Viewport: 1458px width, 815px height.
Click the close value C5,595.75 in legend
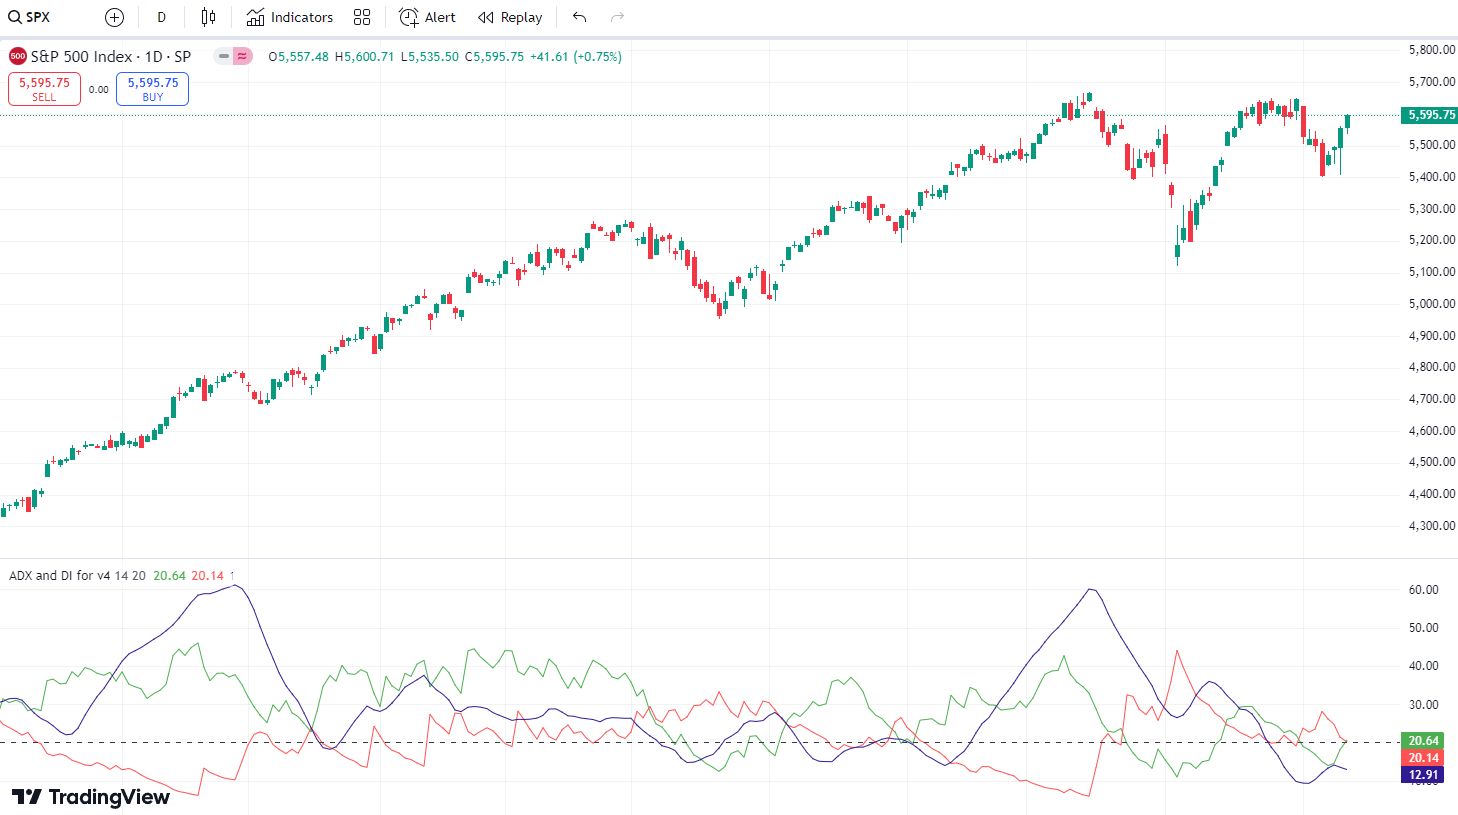point(494,57)
